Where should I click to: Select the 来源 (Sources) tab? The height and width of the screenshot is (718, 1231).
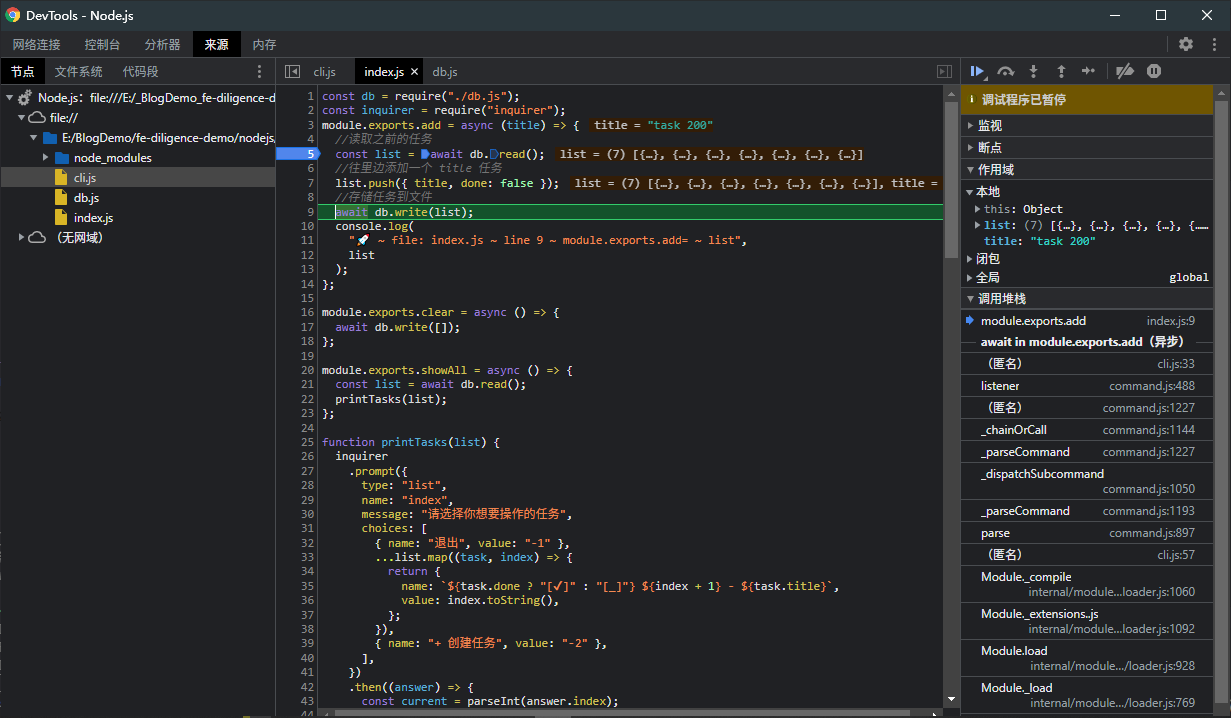coord(216,44)
